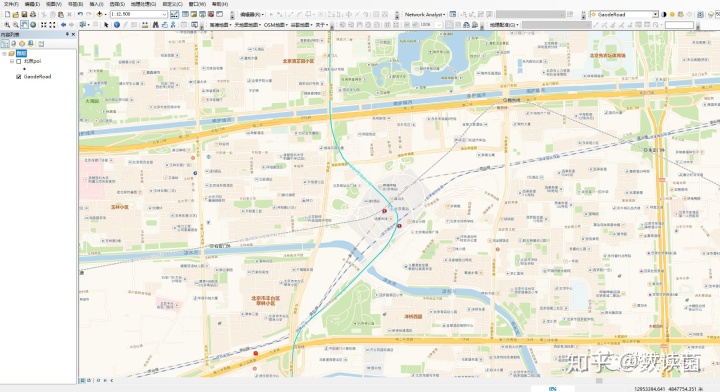Open Network Analyst window icon
The image size is (720, 392).
pos(453,14)
